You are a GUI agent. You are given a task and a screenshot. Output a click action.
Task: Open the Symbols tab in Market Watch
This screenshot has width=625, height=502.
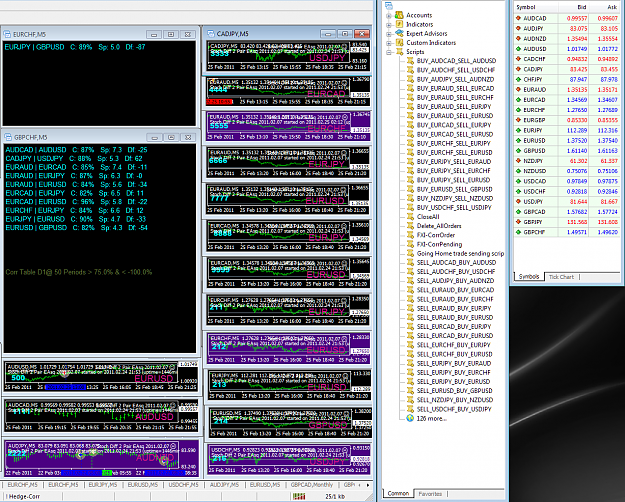[529, 276]
